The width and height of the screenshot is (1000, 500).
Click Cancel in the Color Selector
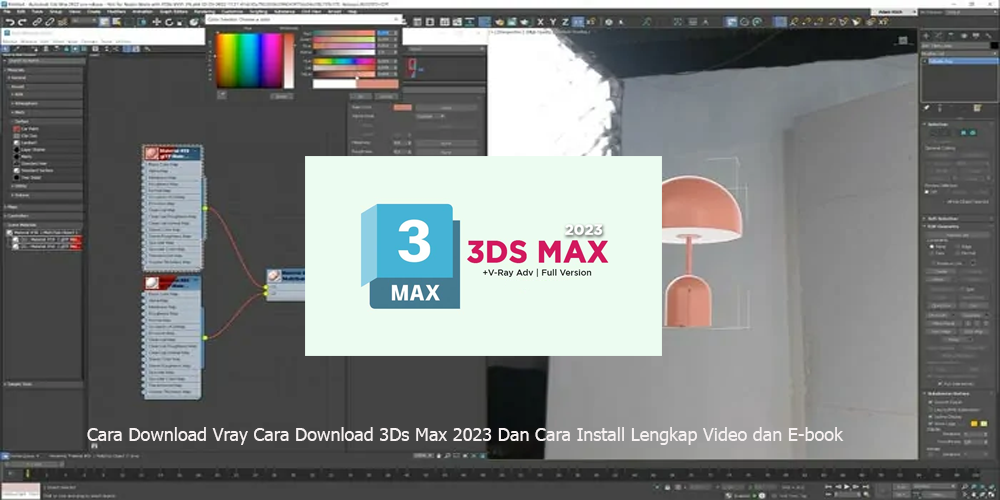click(385, 96)
